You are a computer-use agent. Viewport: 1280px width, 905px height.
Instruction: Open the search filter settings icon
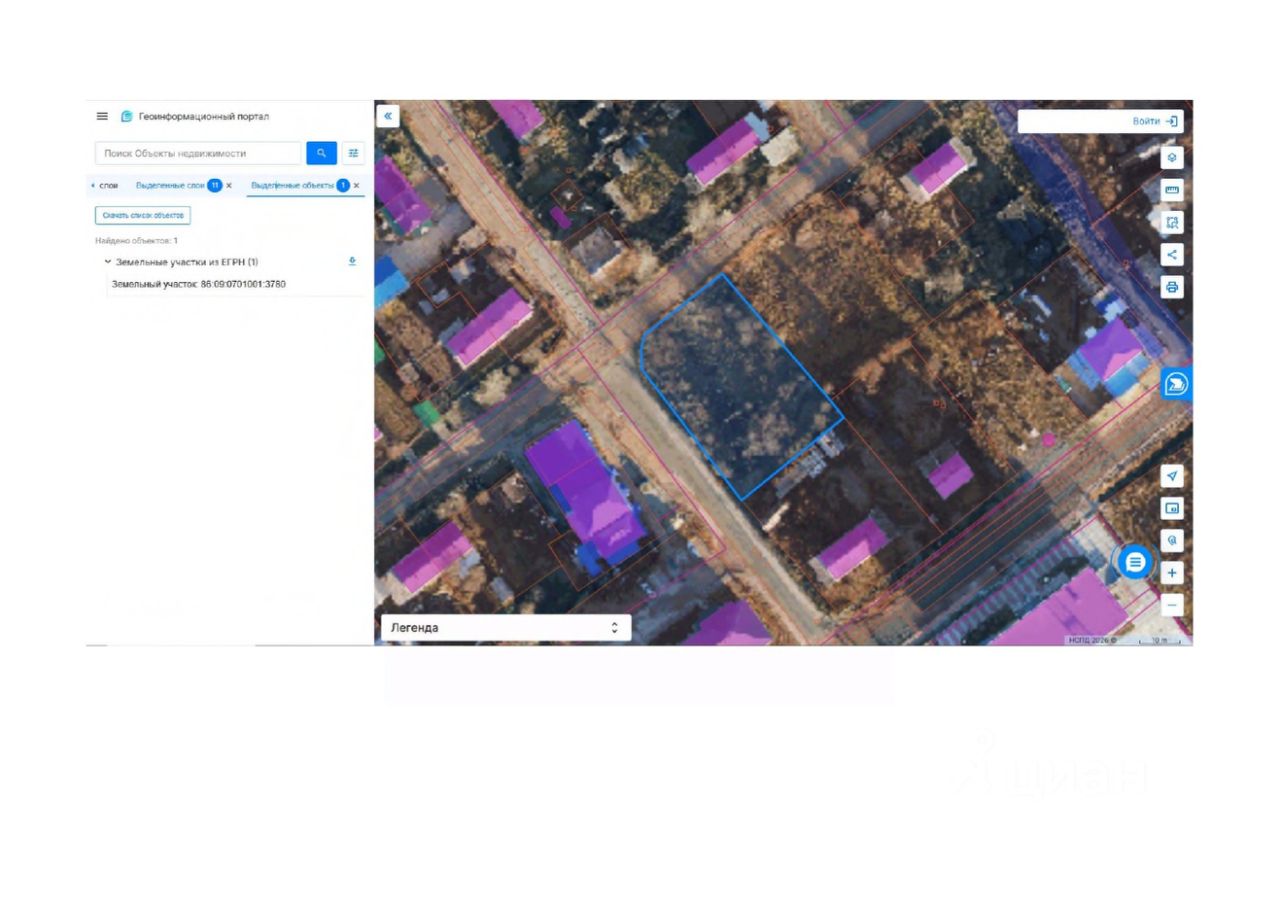[x=353, y=153]
